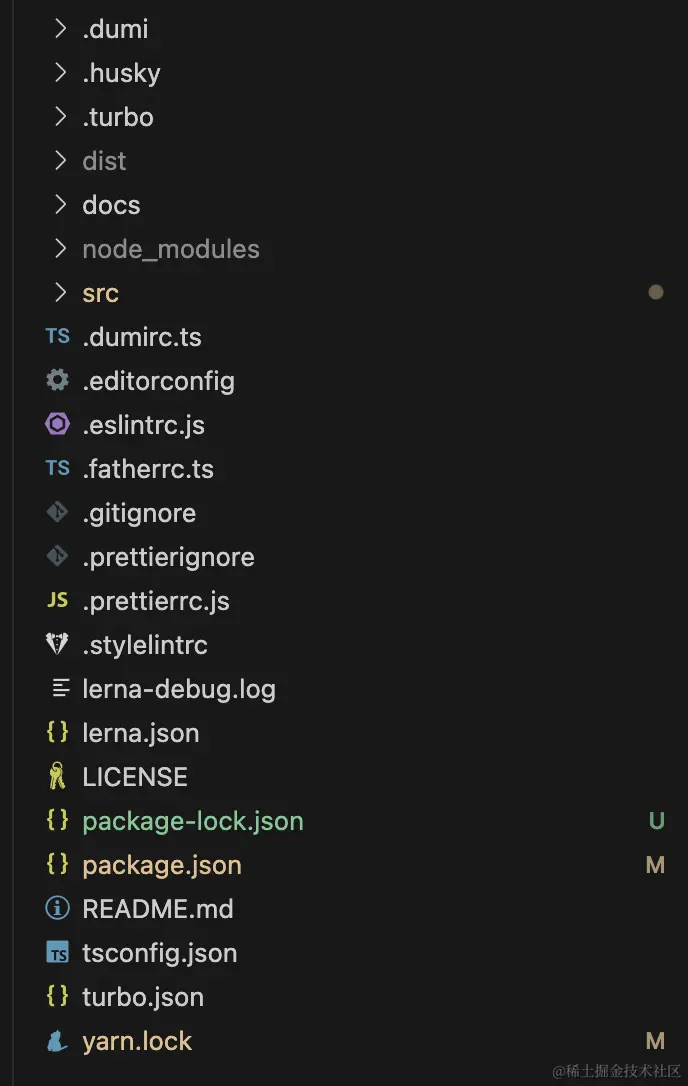Click the gear icon beside .editorconfig

pyautogui.click(x=58, y=381)
